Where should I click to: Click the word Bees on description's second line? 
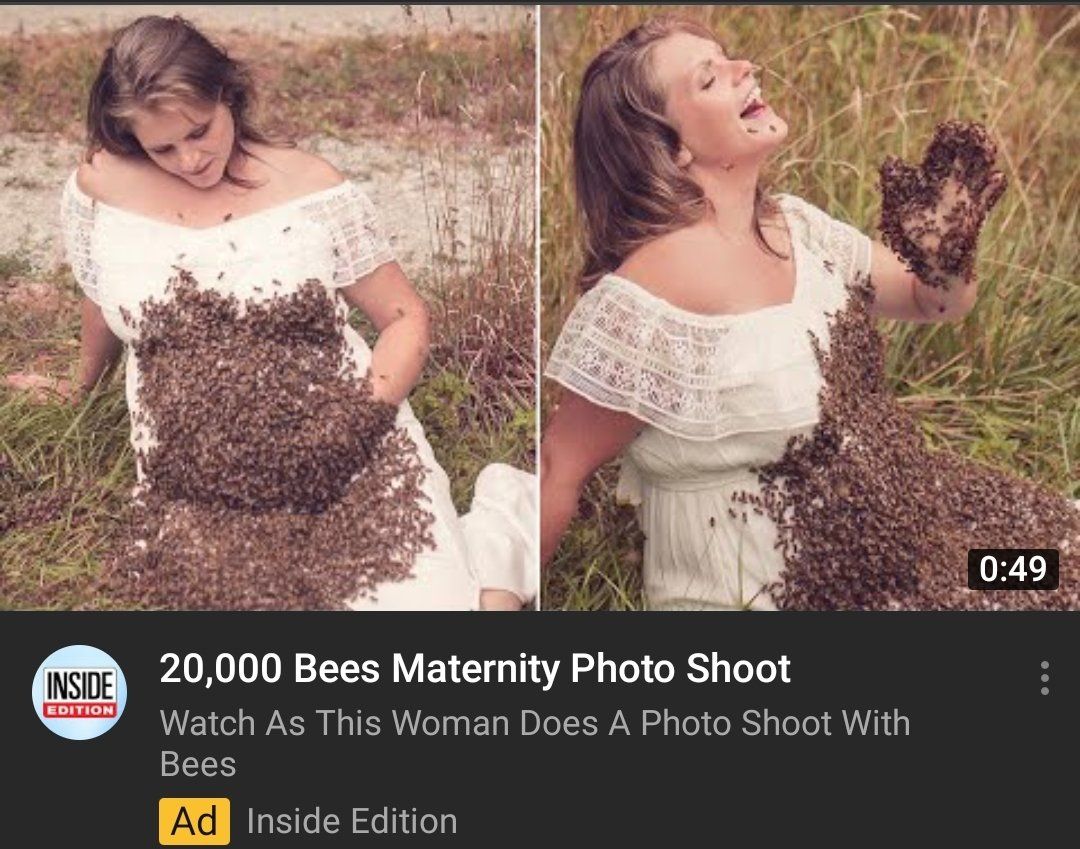[197, 765]
